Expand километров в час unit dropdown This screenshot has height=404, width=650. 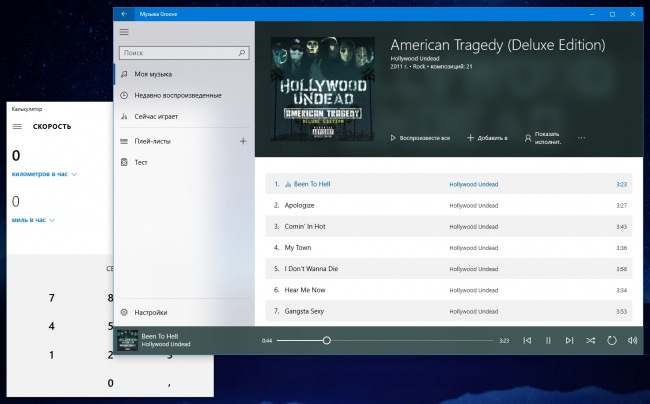click(44, 174)
